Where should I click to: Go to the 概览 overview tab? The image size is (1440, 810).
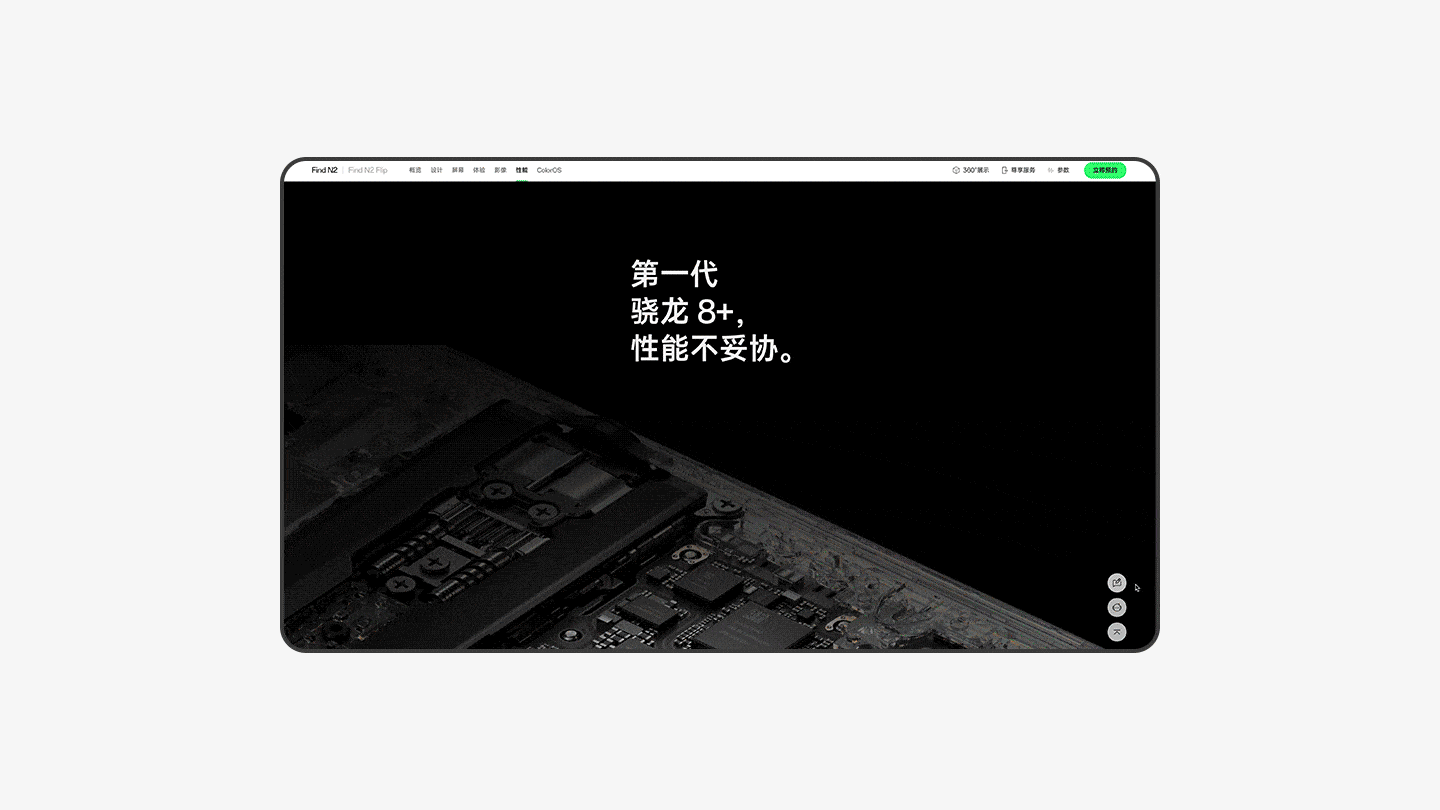(415, 170)
